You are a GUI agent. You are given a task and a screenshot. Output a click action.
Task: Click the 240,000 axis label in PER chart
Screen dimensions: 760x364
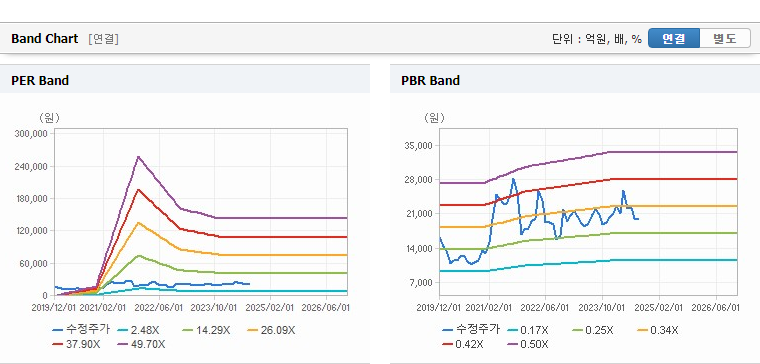pos(31,166)
